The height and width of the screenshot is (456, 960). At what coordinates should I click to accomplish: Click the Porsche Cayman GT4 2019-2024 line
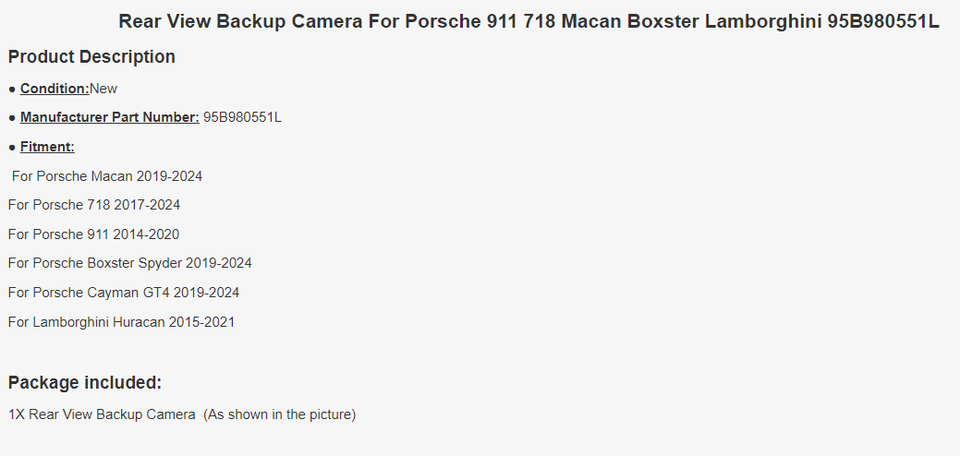point(124,292)
